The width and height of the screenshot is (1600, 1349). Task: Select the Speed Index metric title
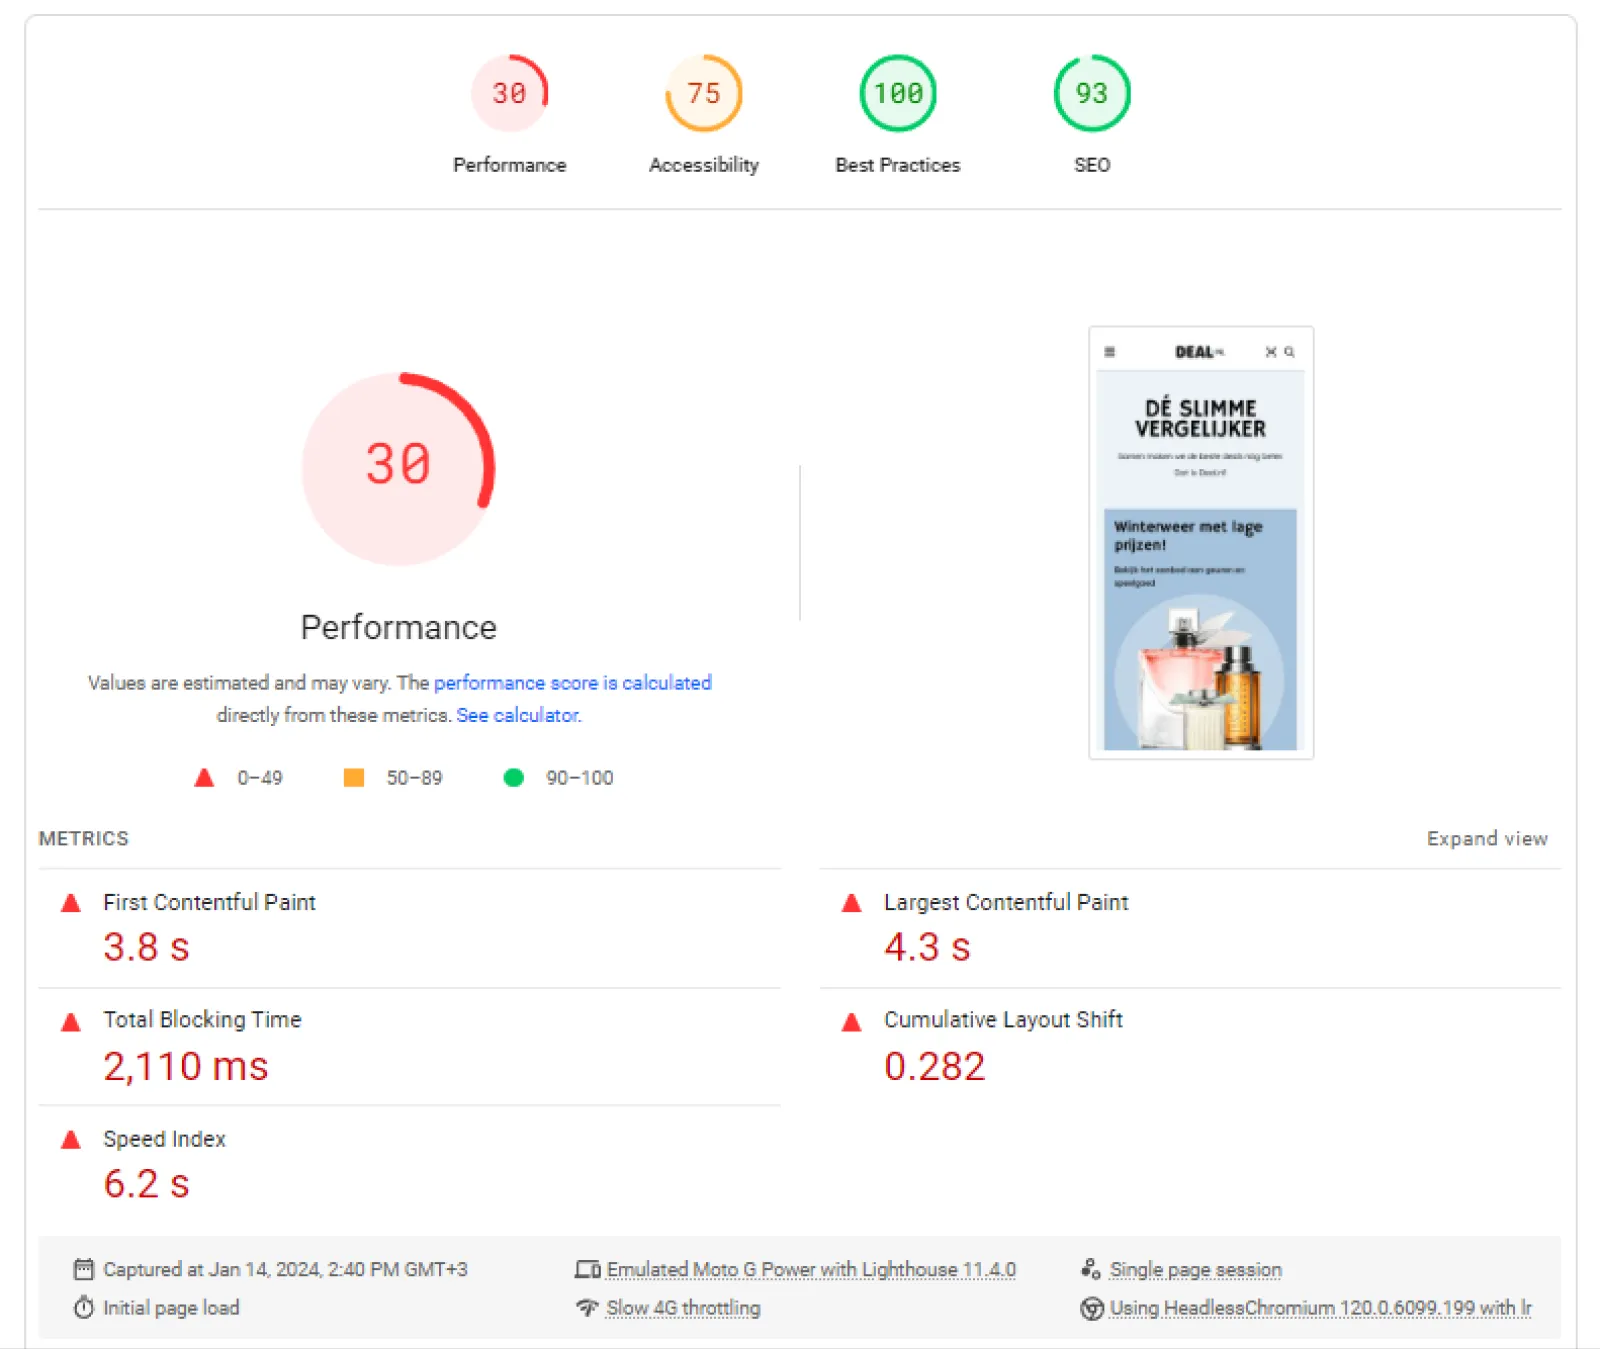click(x=164, y=1139)
